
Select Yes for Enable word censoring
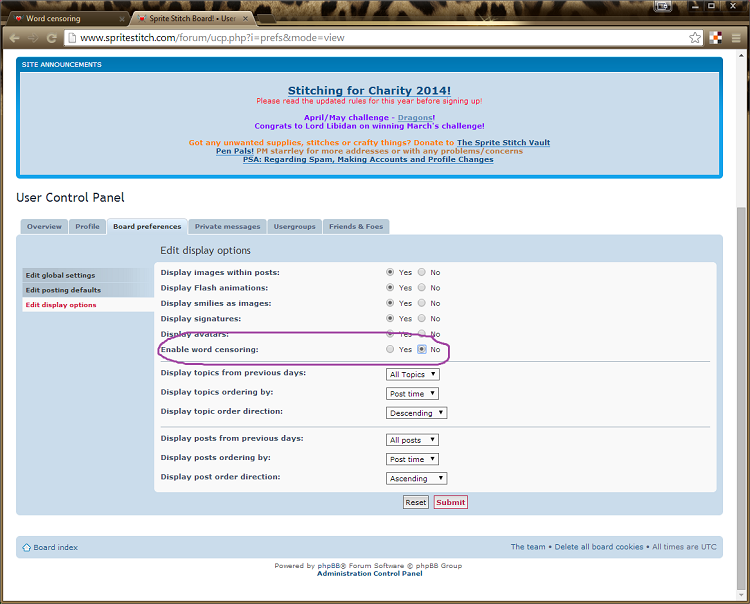(390, 349)
